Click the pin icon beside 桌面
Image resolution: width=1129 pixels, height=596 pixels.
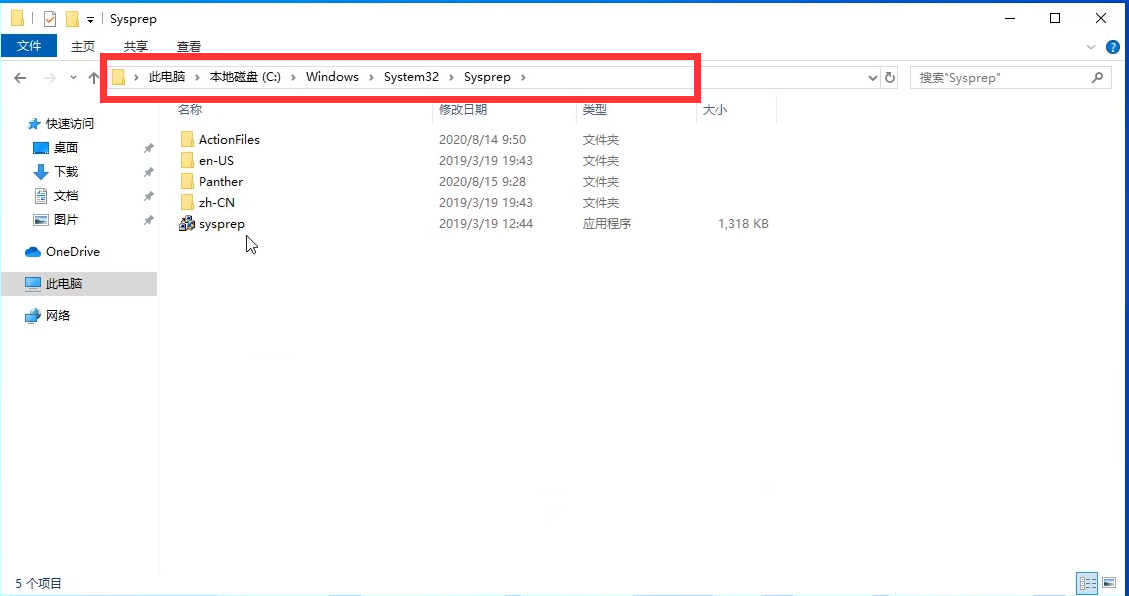point(148,148)
